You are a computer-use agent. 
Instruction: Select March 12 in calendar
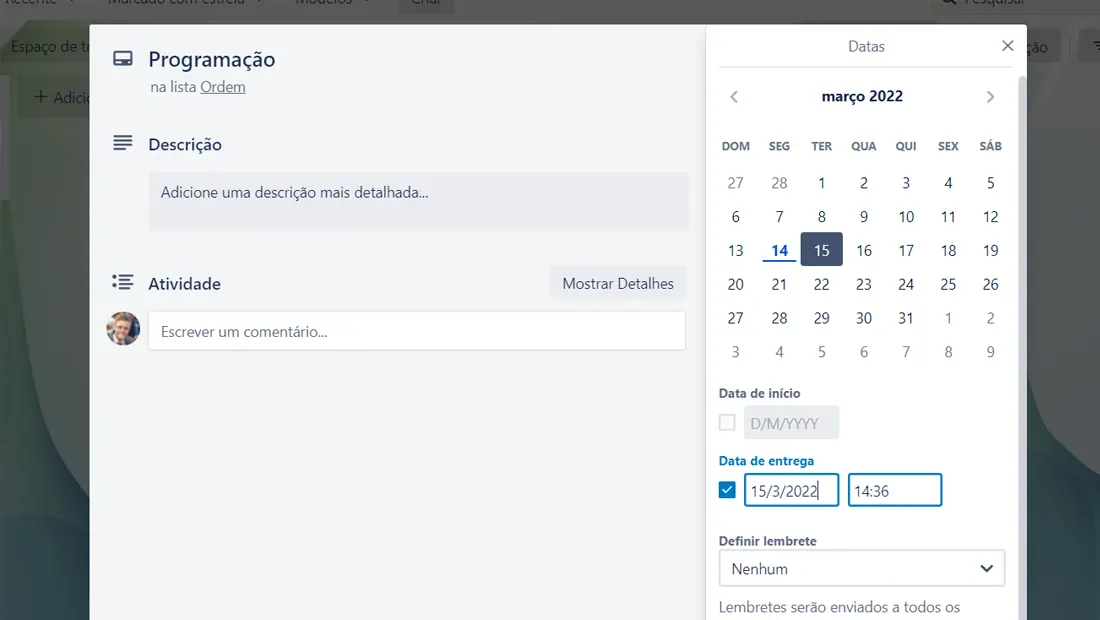pyautogui.click(x=990, y=217)
